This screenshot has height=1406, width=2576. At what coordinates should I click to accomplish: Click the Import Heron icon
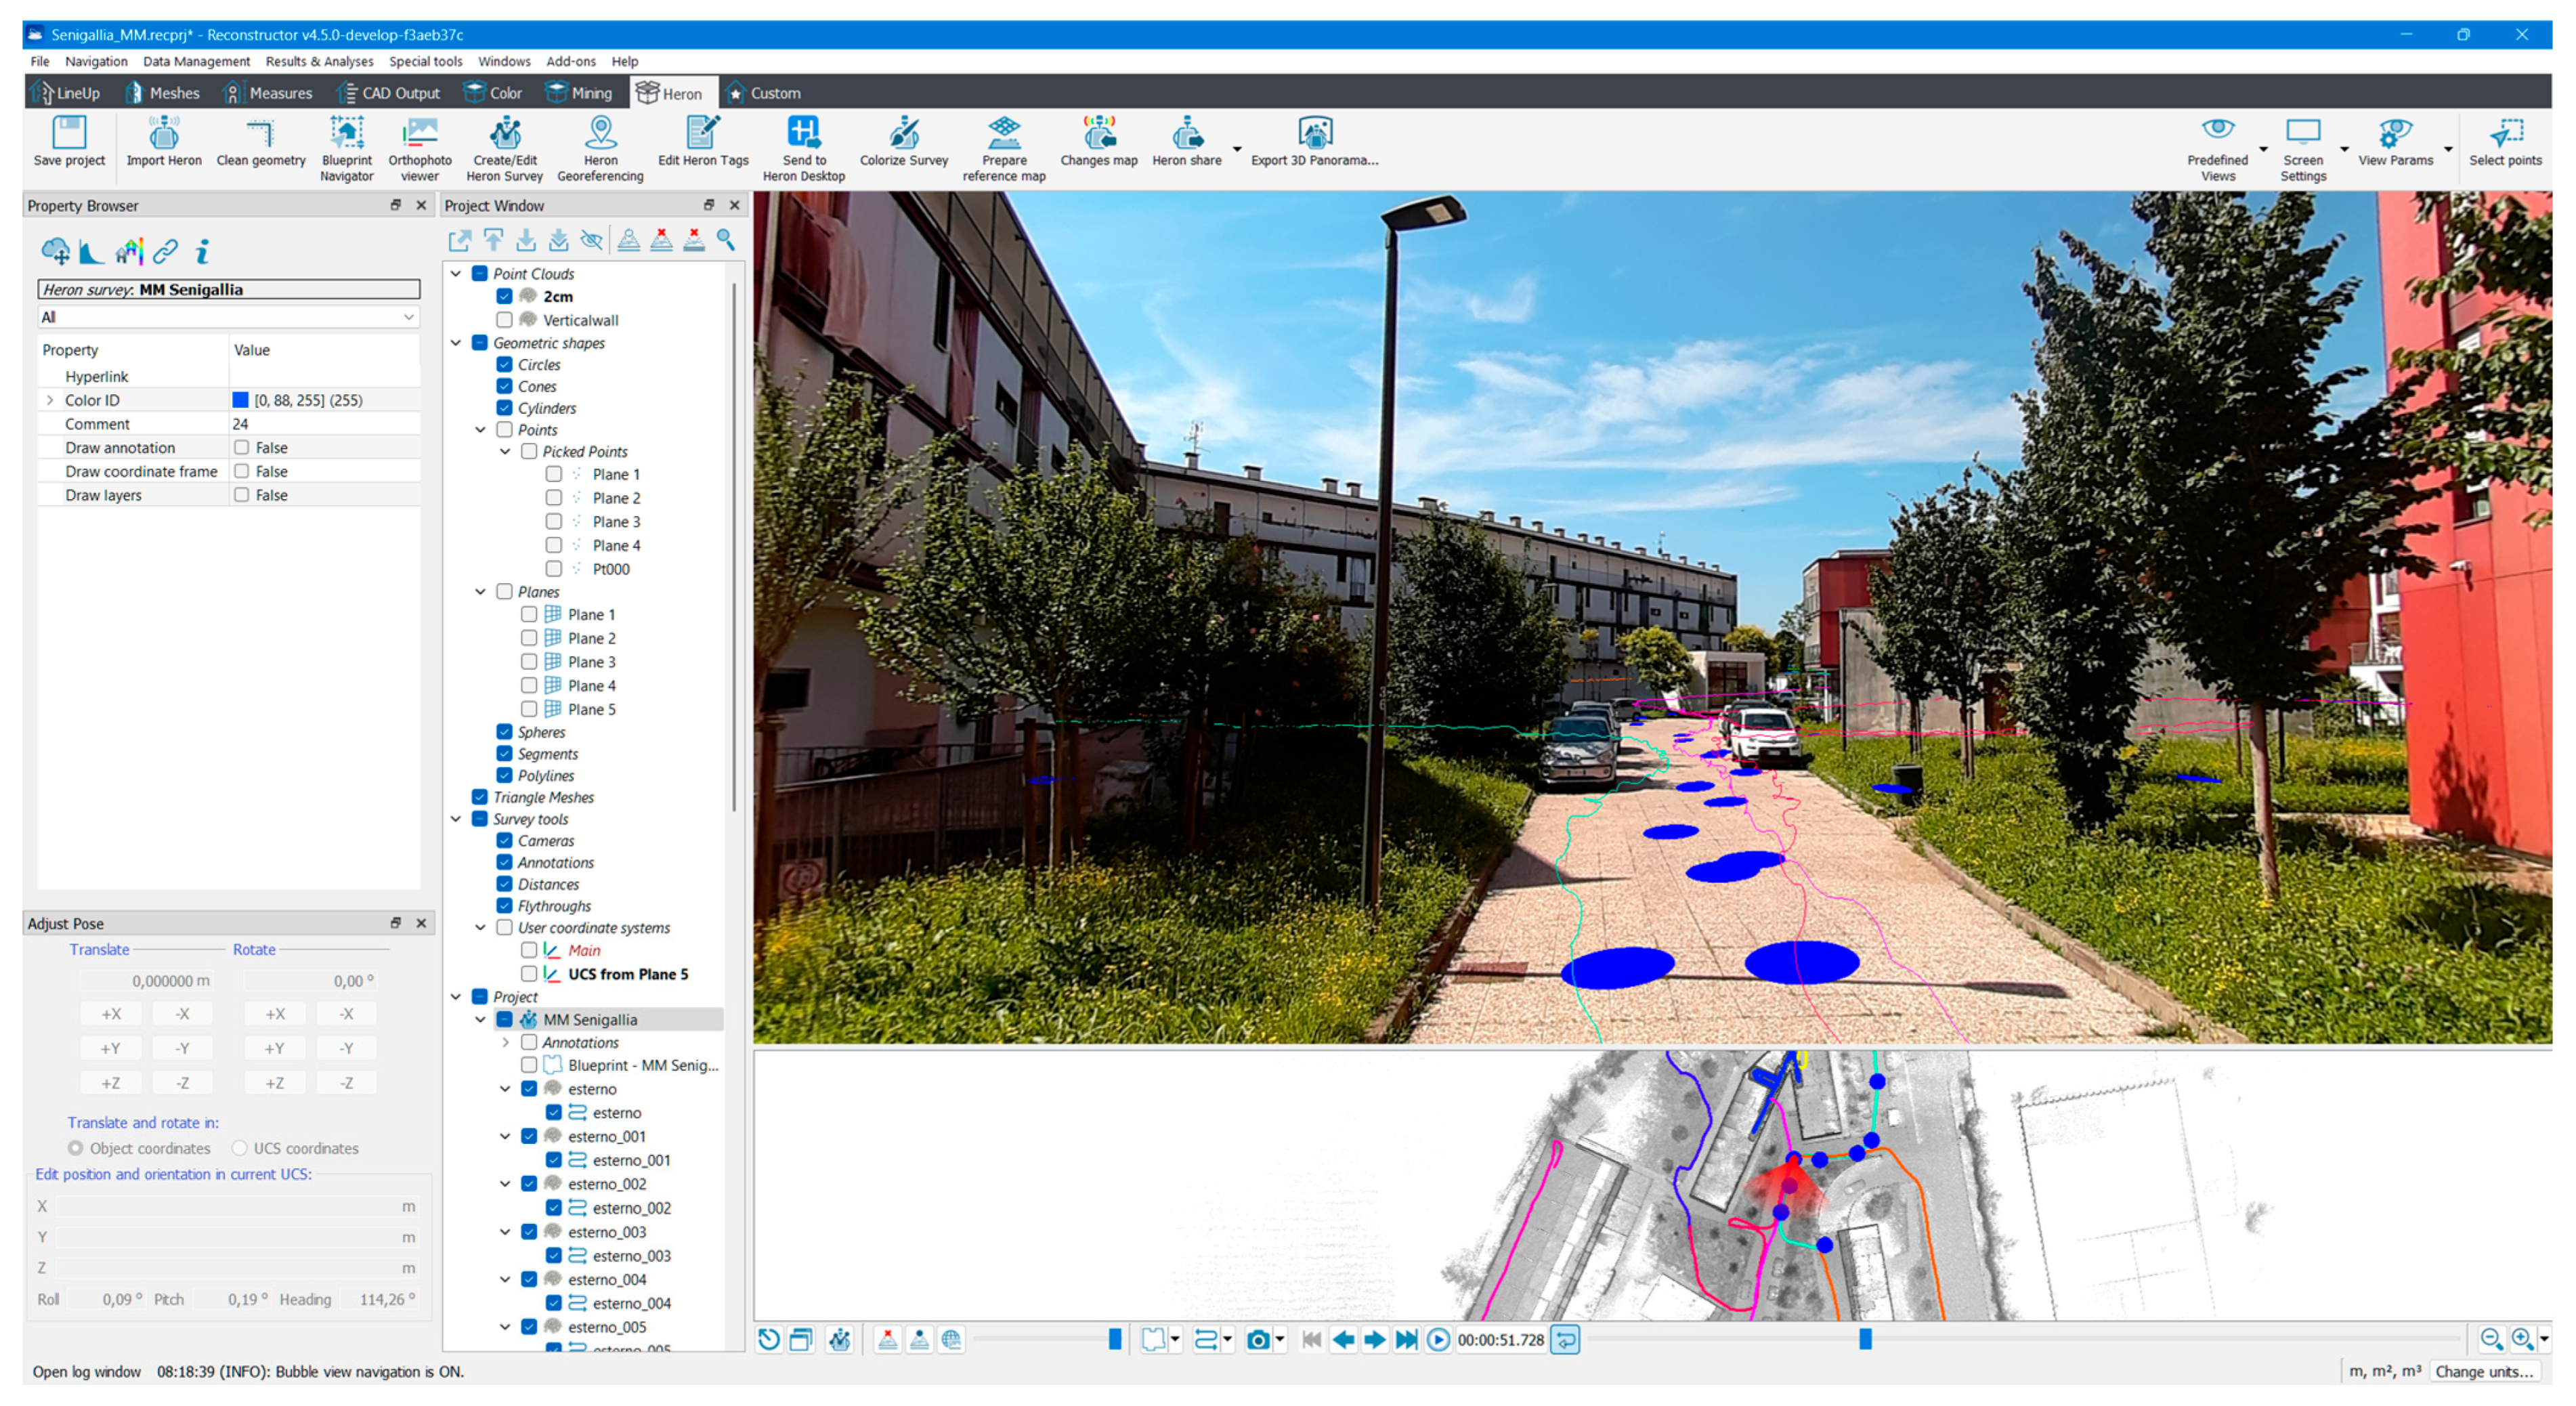click(x=164, y=133)
